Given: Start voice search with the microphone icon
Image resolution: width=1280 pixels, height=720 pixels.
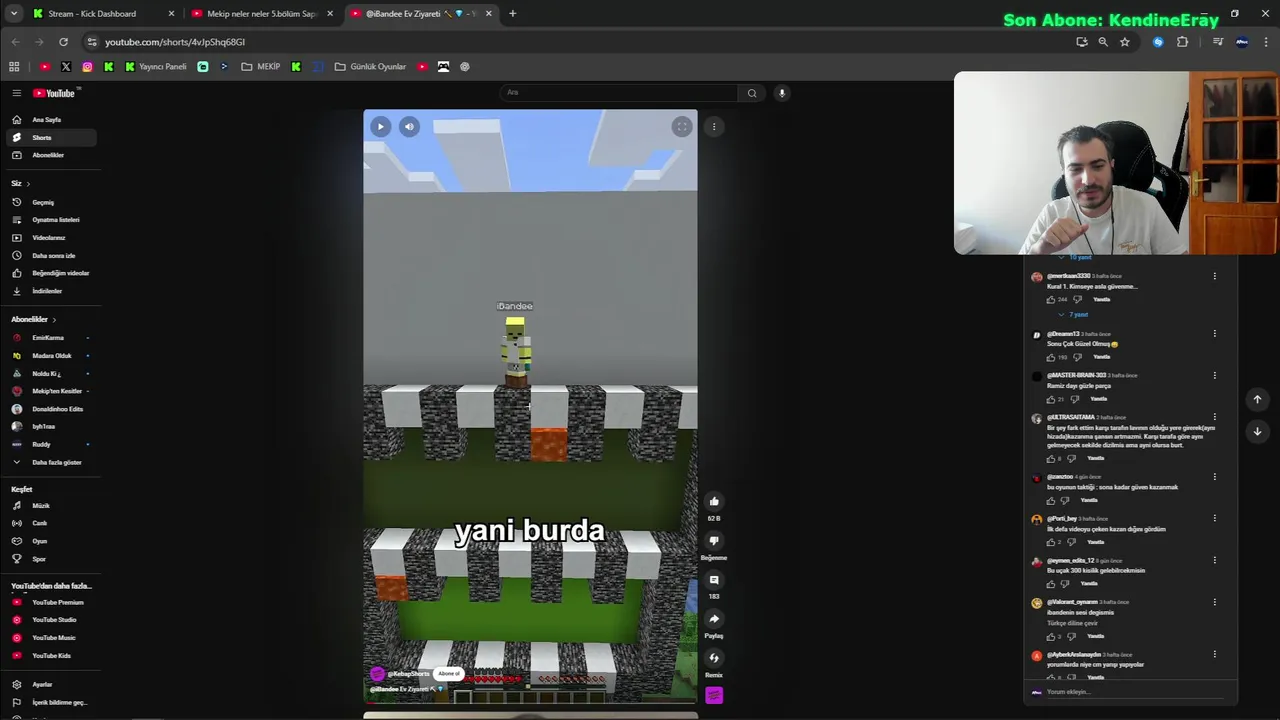Looking at the screenshot, I should 782,93.
